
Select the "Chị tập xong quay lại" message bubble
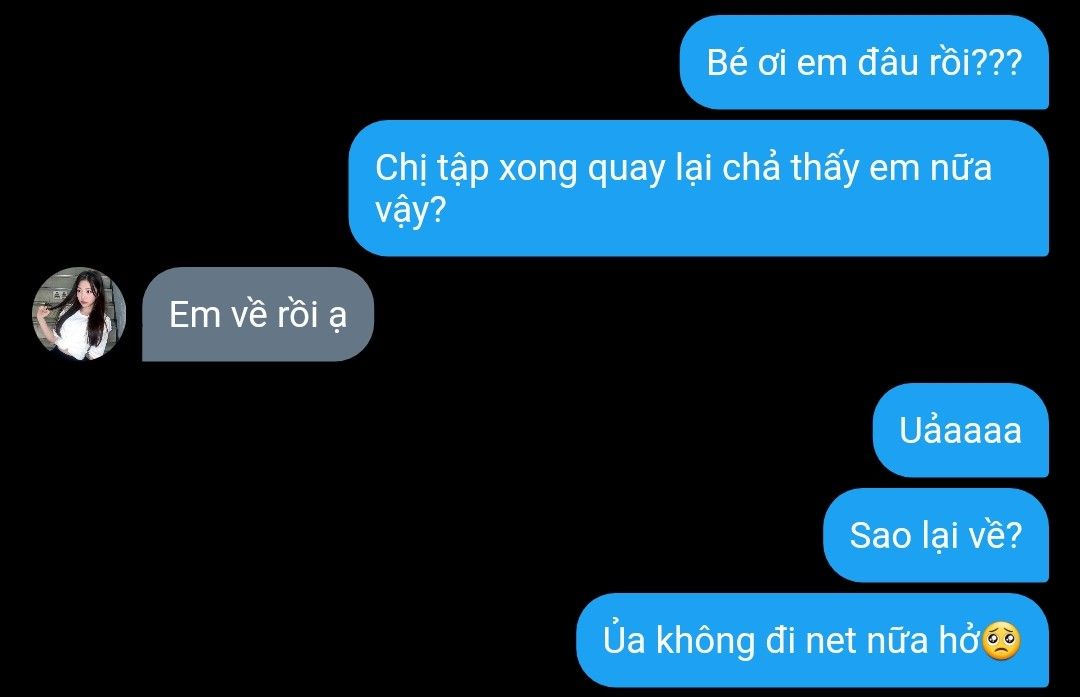click(698, 188)
